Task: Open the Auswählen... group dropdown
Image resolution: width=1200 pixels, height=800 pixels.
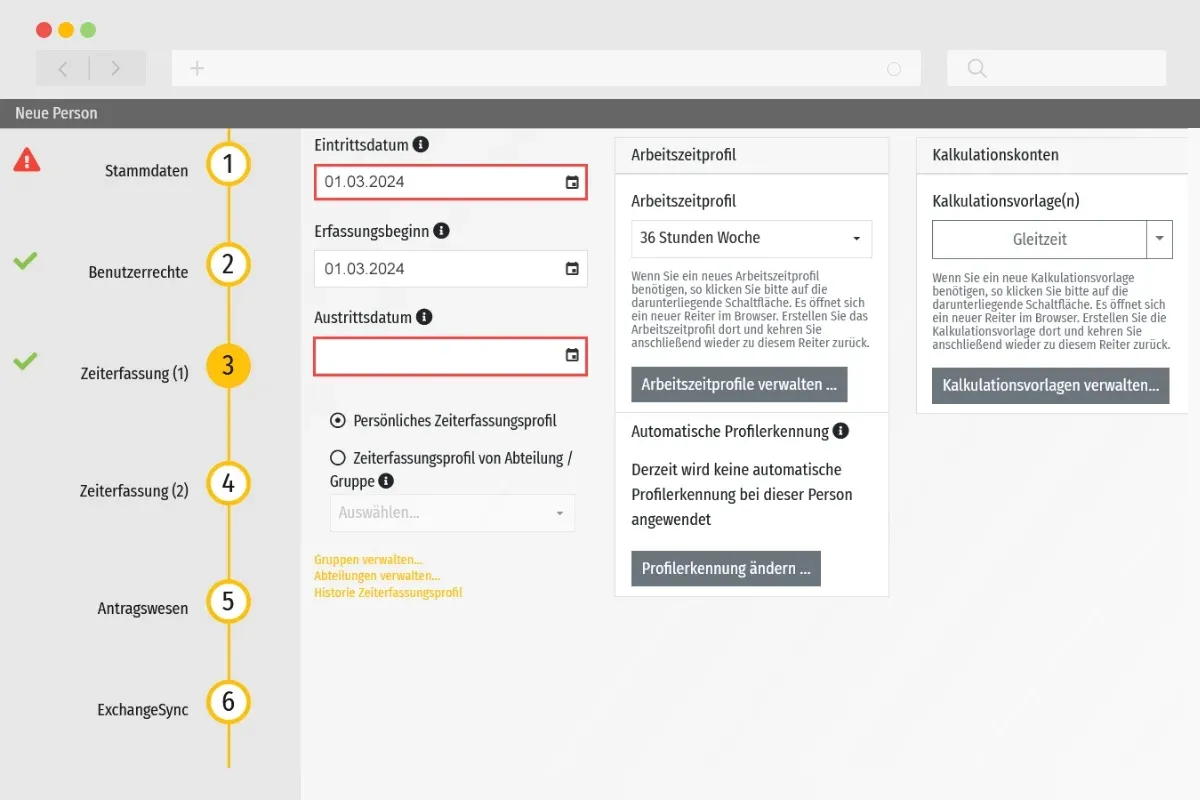Action: [x=453, y=513]
